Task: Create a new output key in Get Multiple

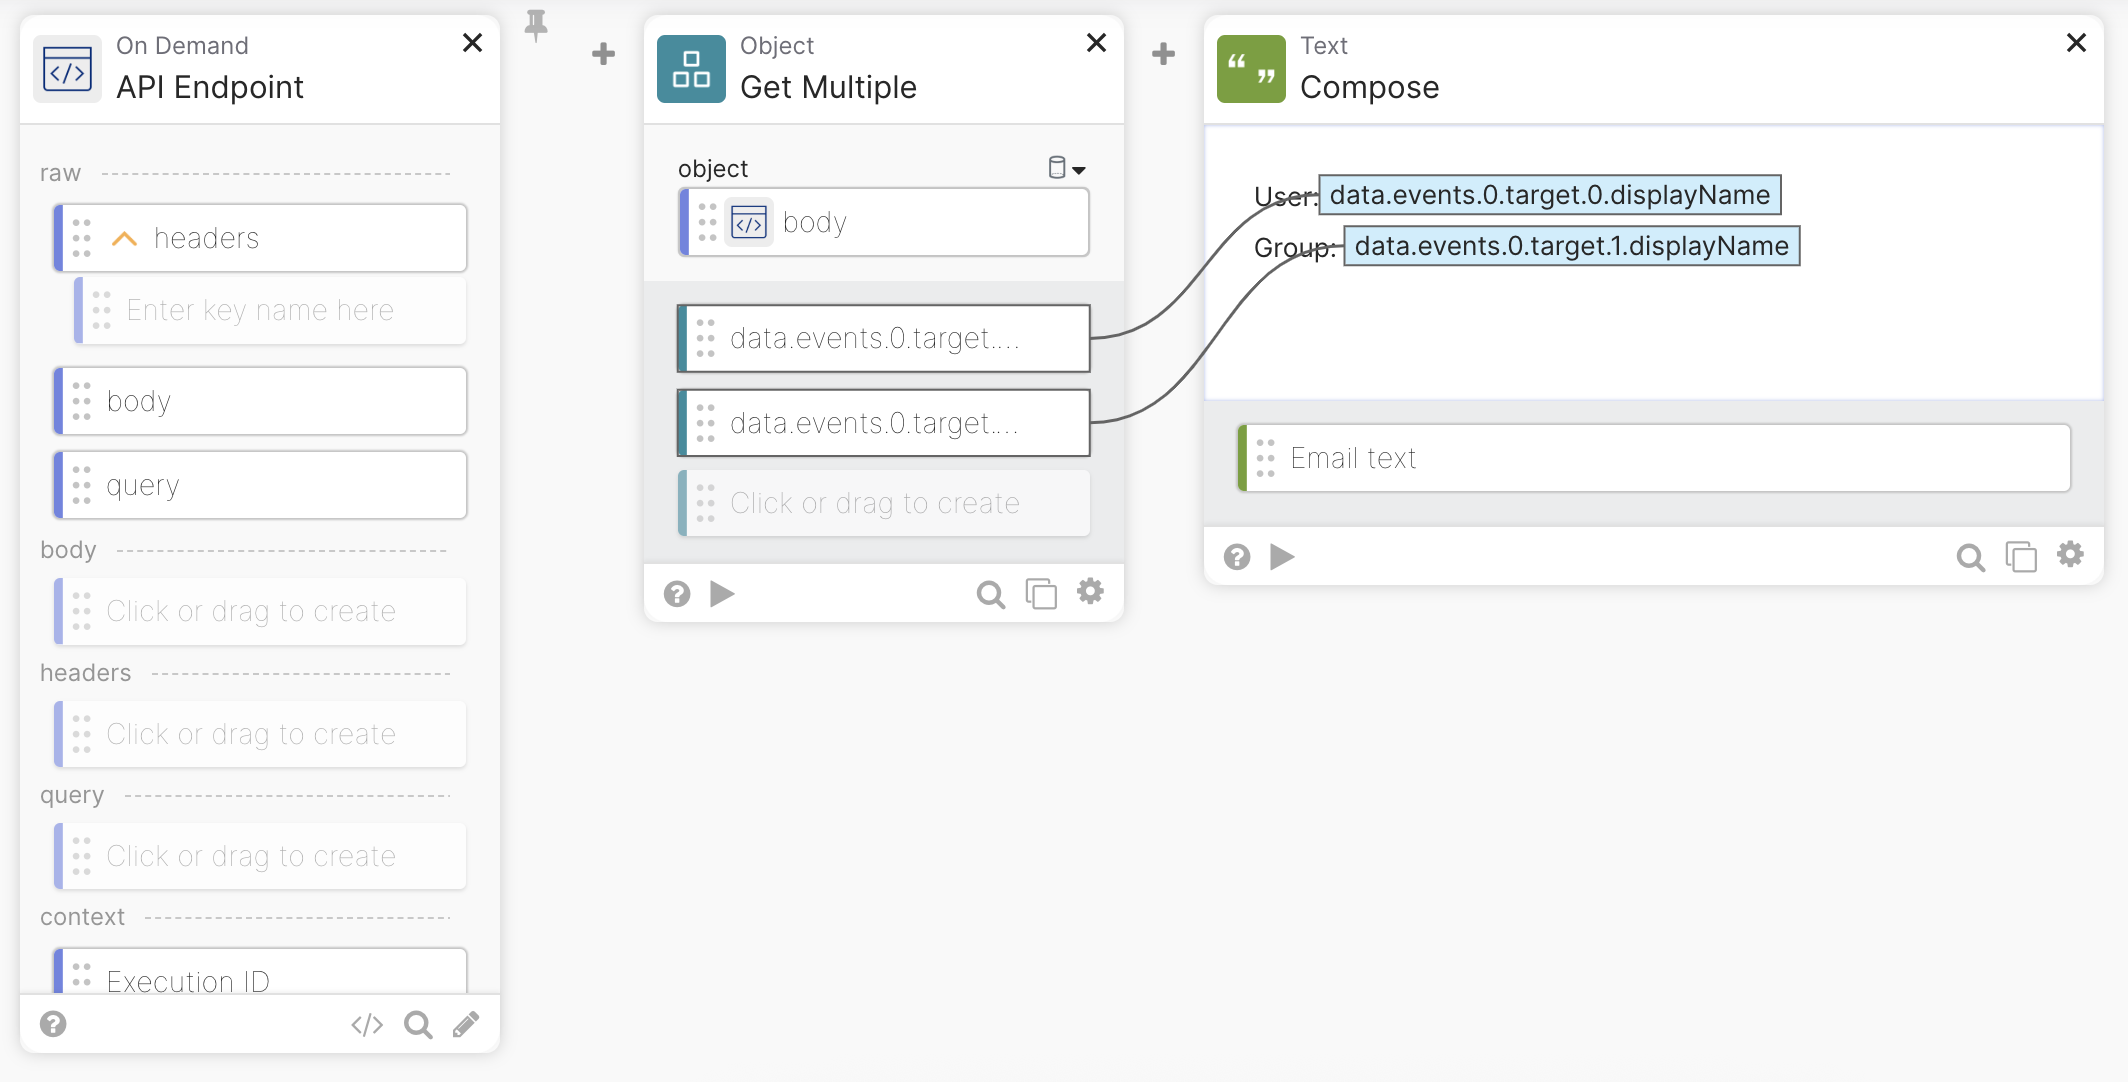Action: [x=884, y=504]
